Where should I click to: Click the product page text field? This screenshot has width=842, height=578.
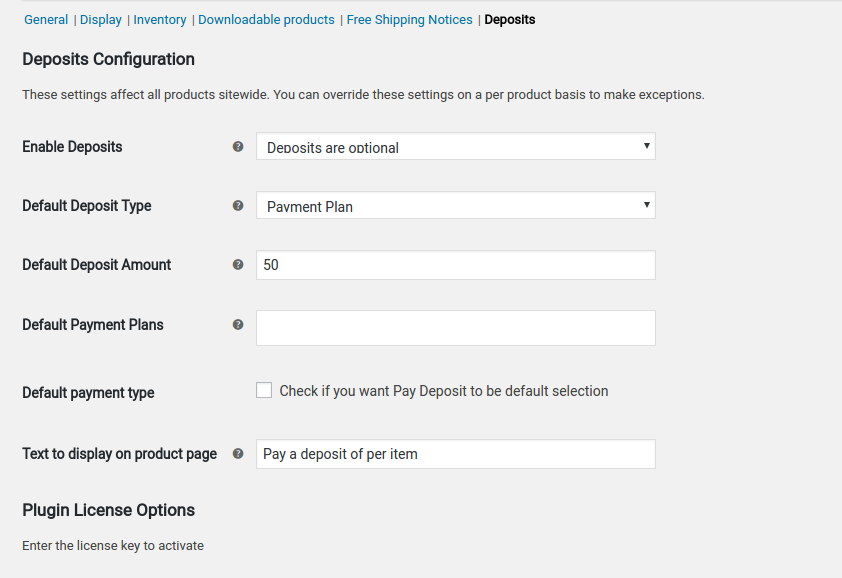click(455, 454)
